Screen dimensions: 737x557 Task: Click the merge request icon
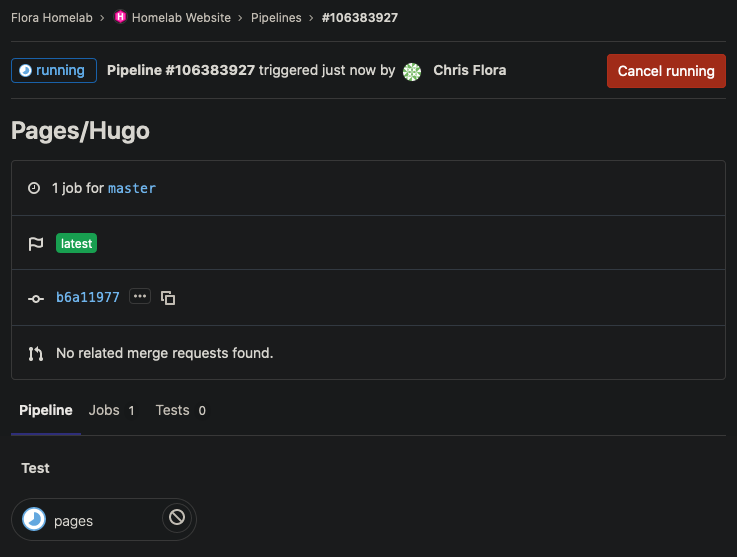[x=36, y=353]
